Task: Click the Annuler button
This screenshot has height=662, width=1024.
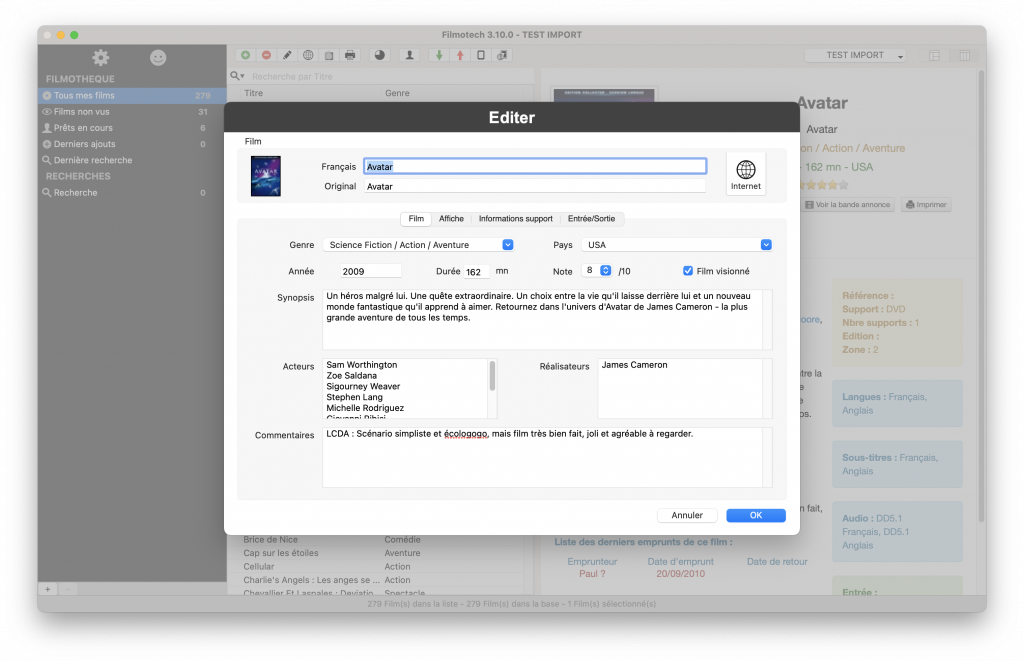Action: point(687,516)
